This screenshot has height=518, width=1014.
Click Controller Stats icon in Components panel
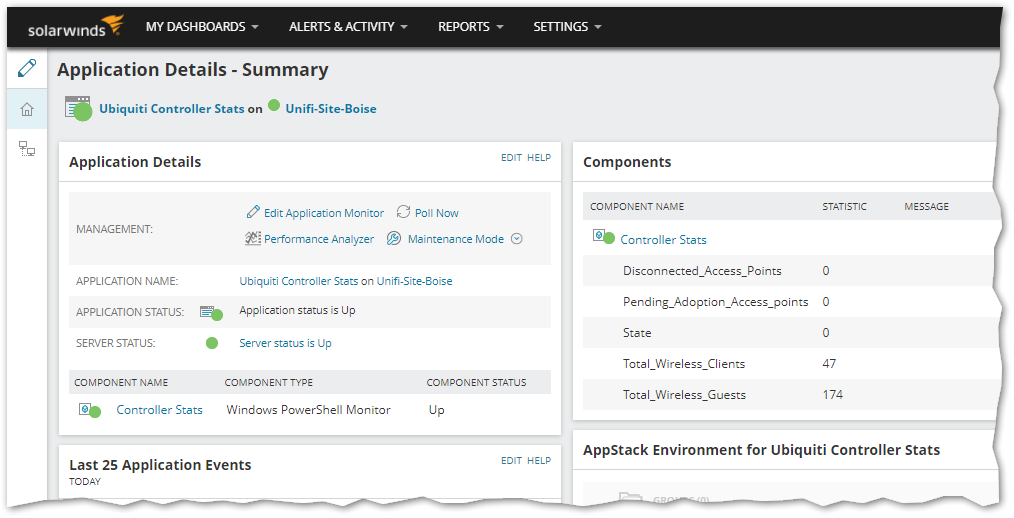(603, 237)
